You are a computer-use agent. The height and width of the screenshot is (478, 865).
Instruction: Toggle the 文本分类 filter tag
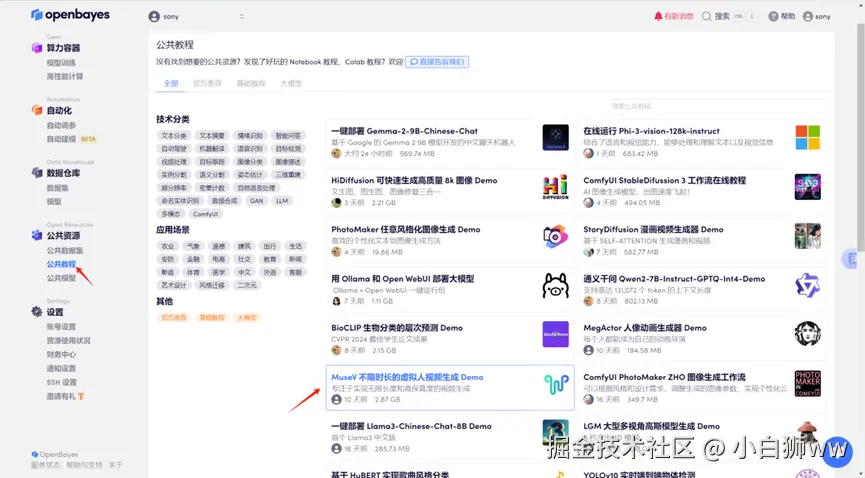click(x=174, y=136)
